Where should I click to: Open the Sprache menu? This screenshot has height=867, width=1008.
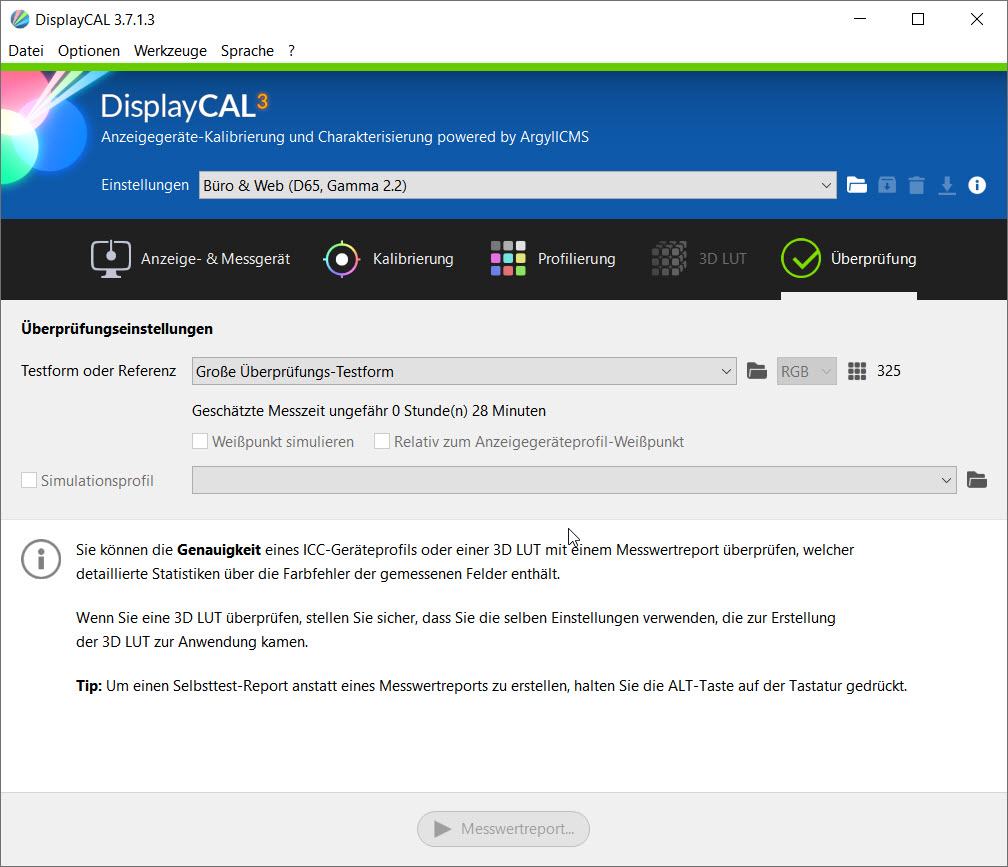point(248,51)
